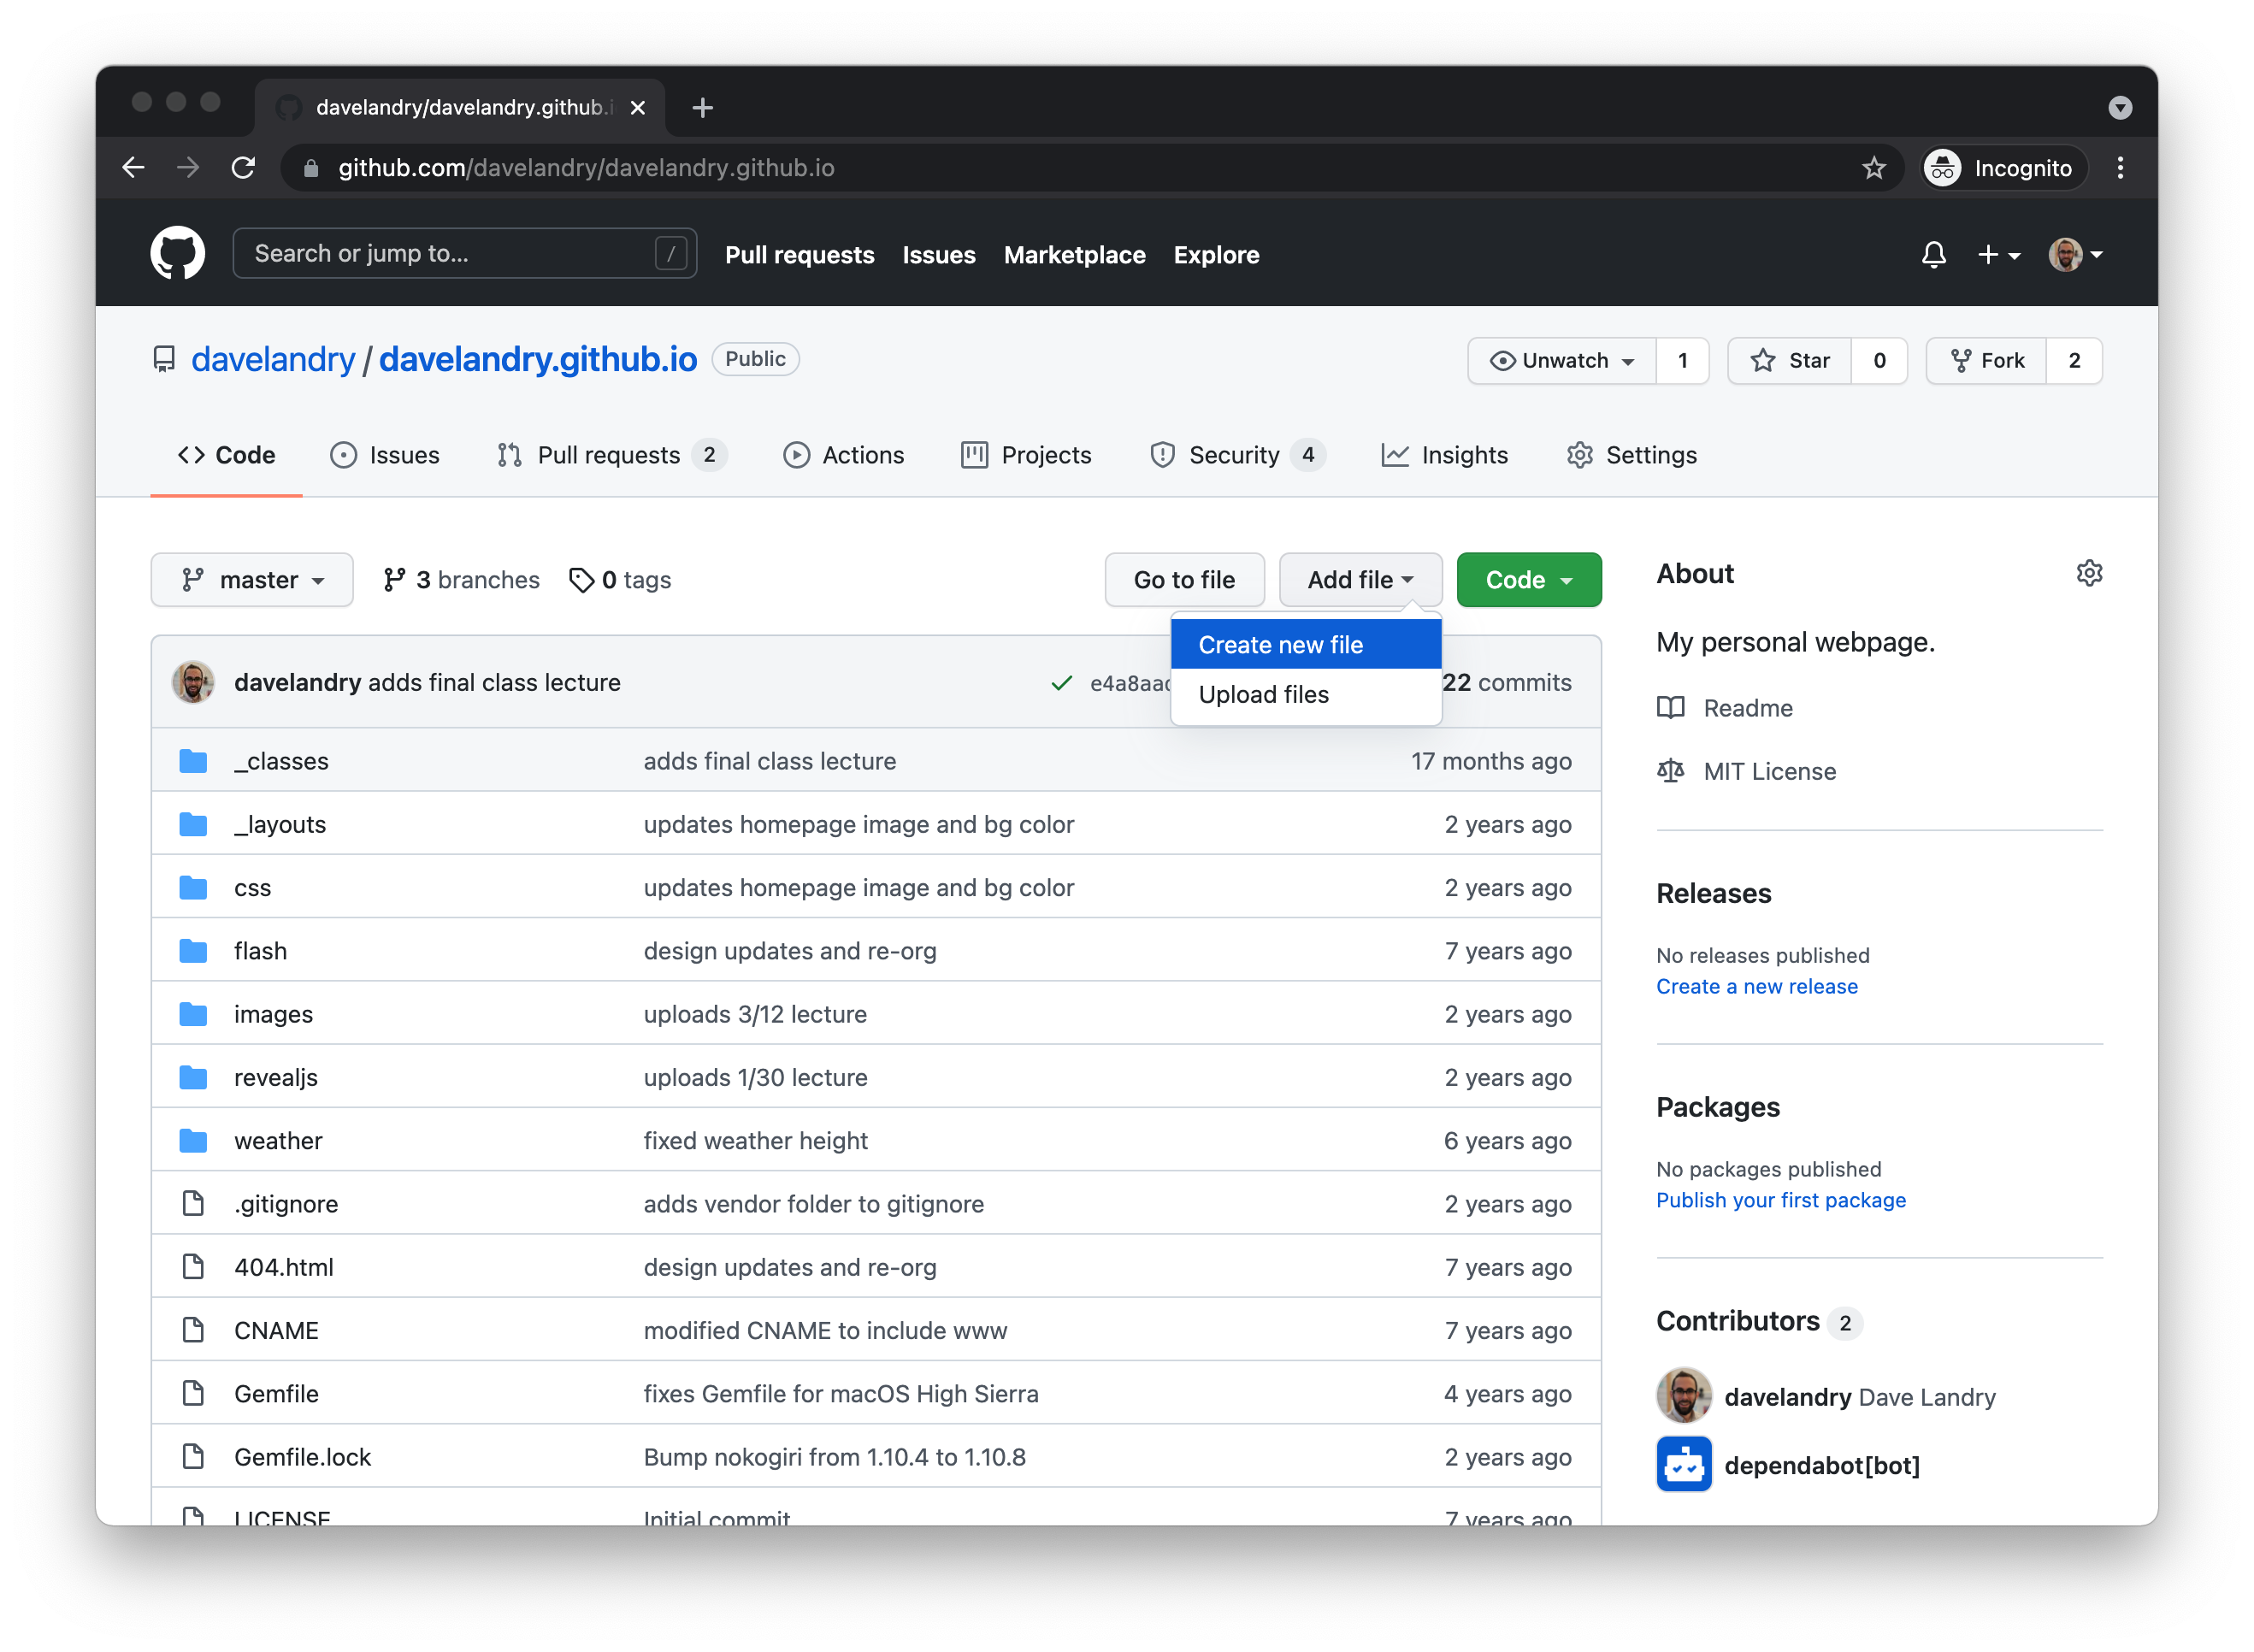Open the _classes folder
The width and height of the screenshot is (2254, 1652).
click(x=281, y=761)
